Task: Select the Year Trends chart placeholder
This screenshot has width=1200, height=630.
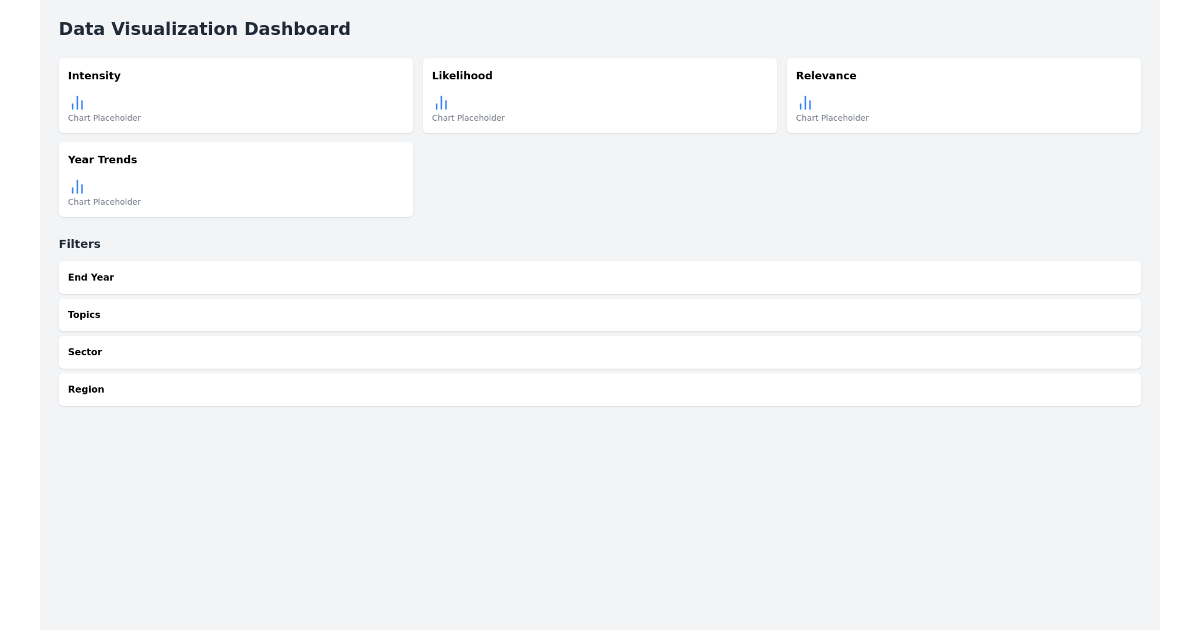Action: pos(104,202)
